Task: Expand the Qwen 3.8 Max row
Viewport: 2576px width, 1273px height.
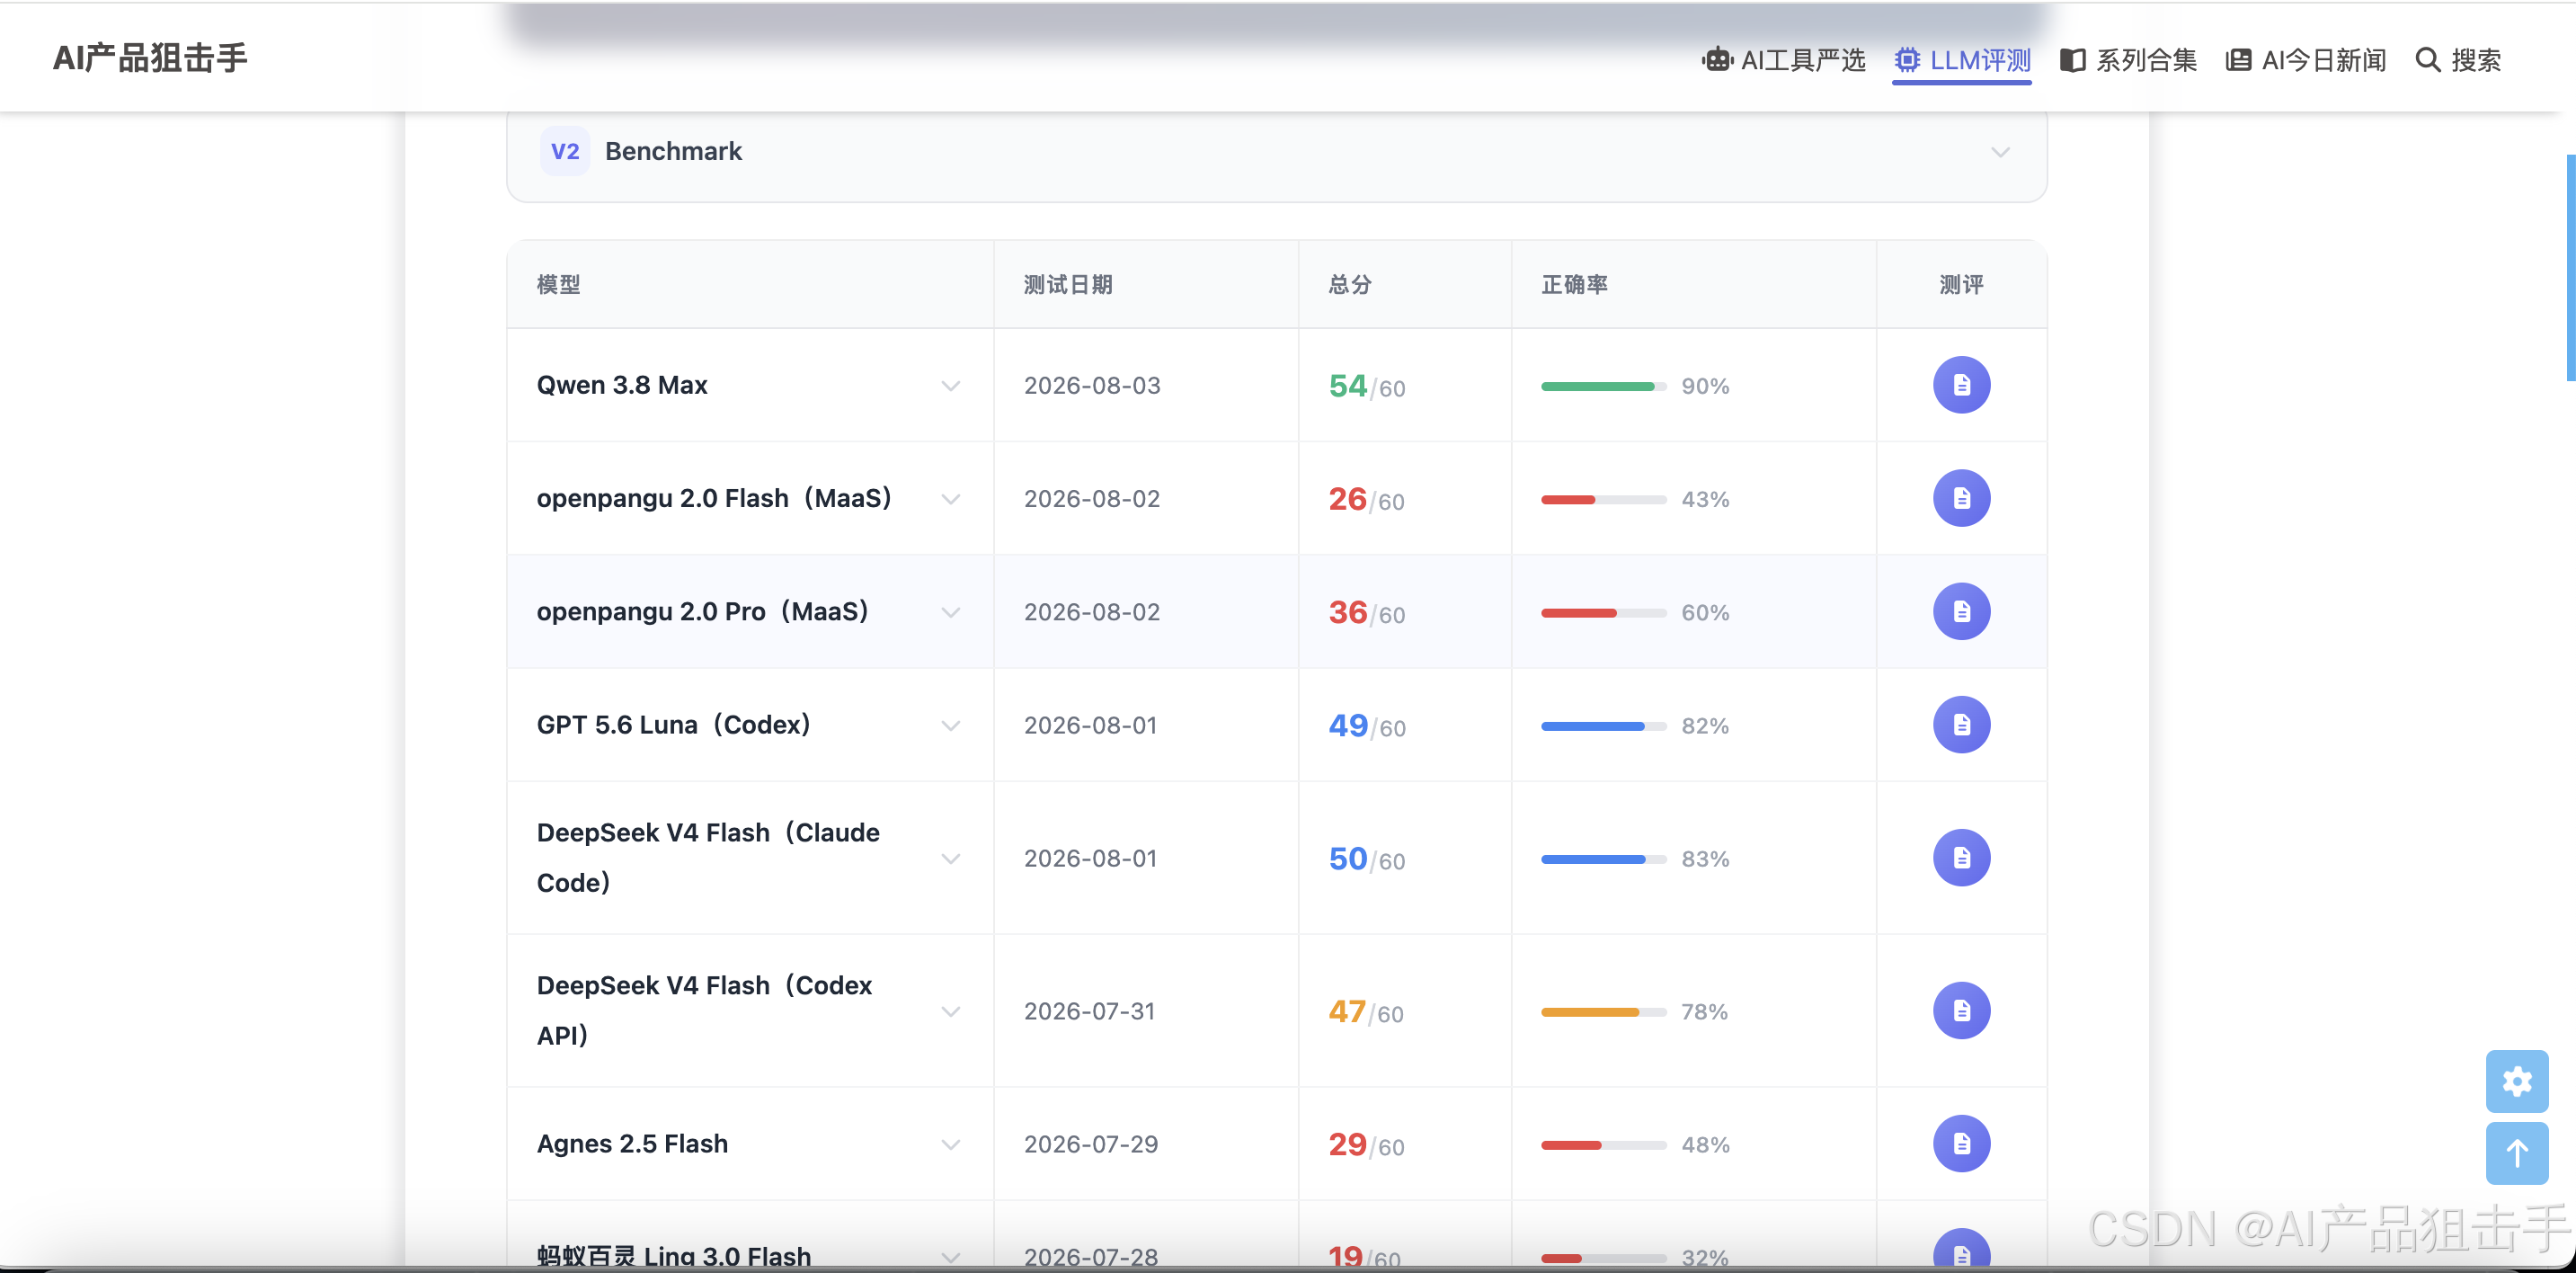Action: tap(950, 386)
